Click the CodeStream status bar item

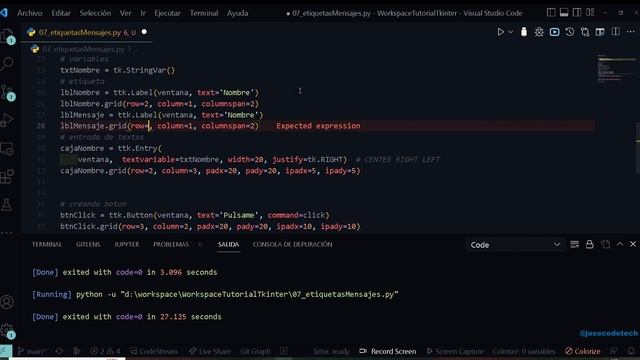click(154, 351)
